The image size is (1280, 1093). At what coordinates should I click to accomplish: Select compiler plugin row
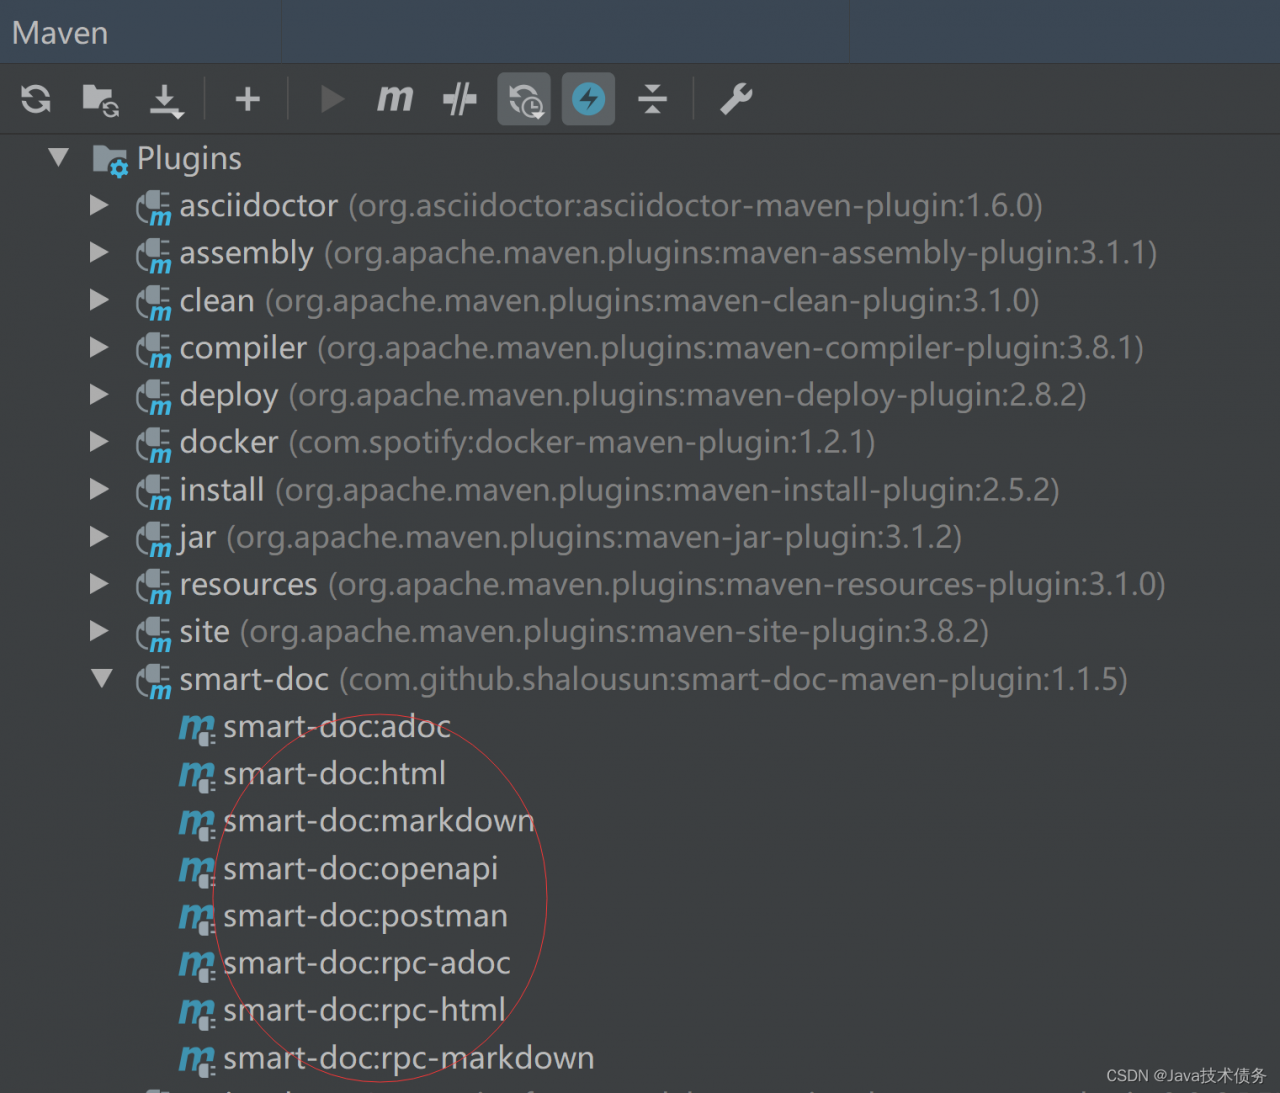coord(640,347)
